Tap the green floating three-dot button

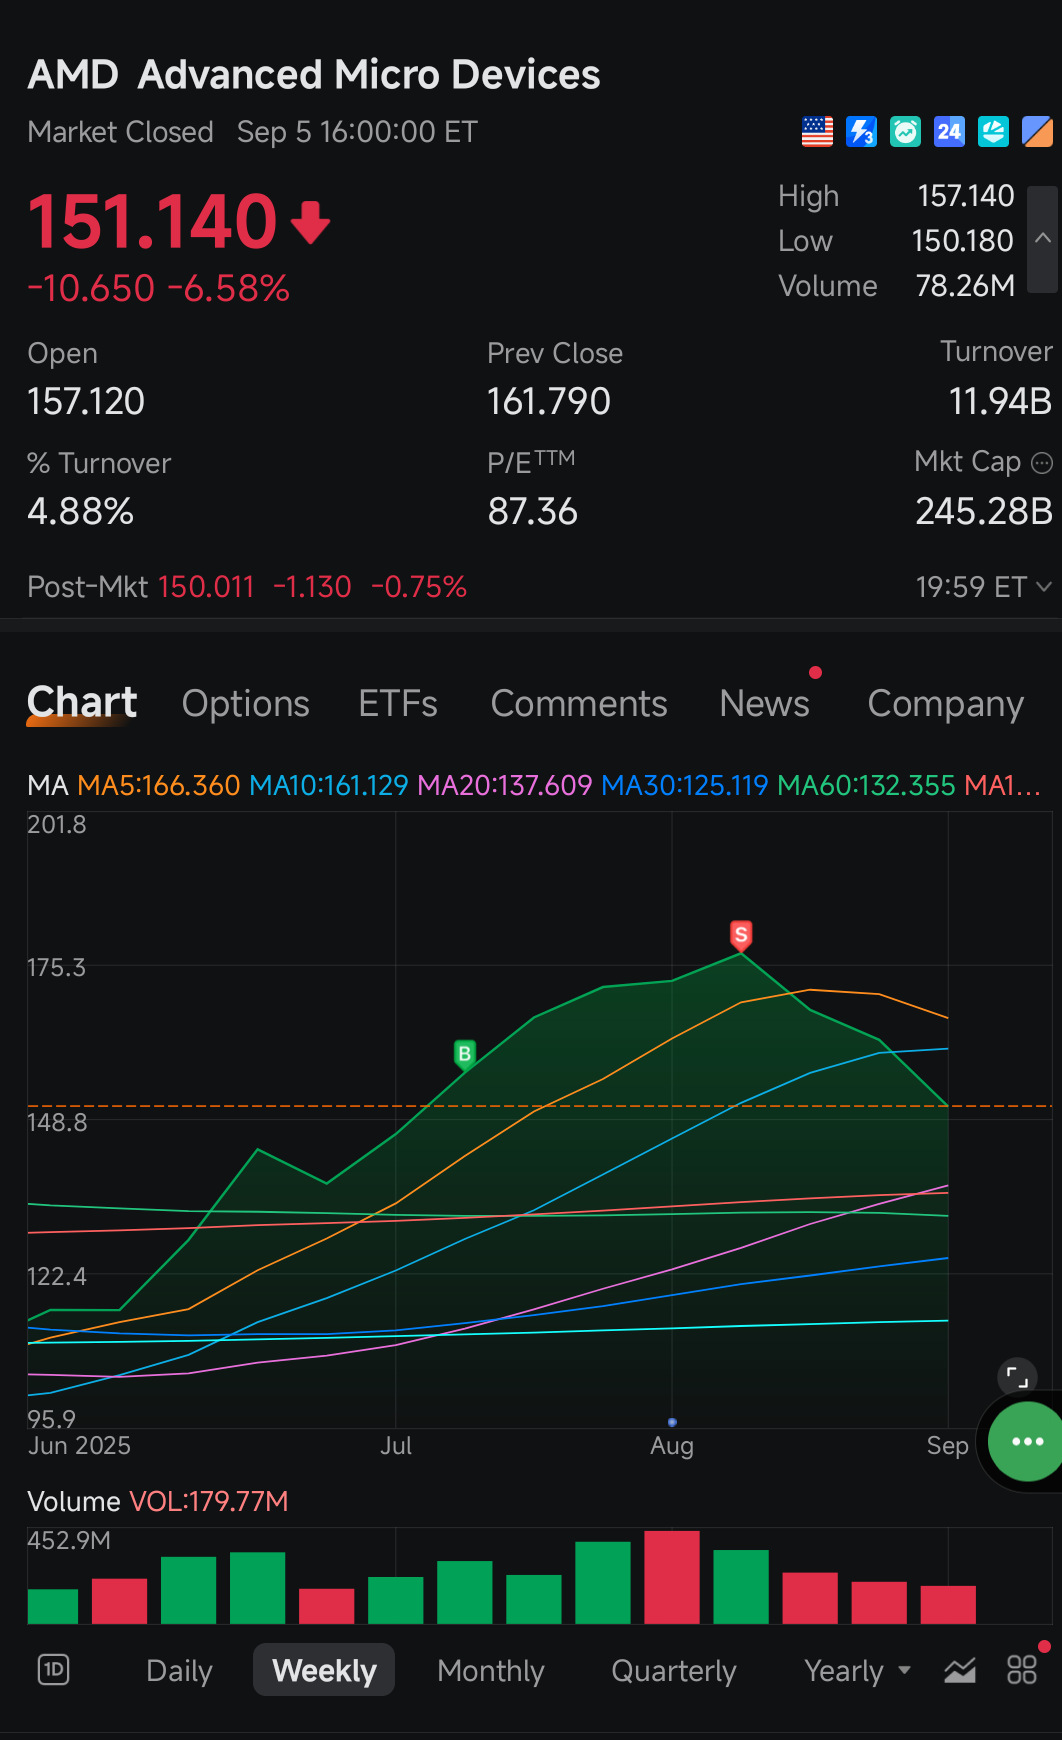point(1027,1441)
